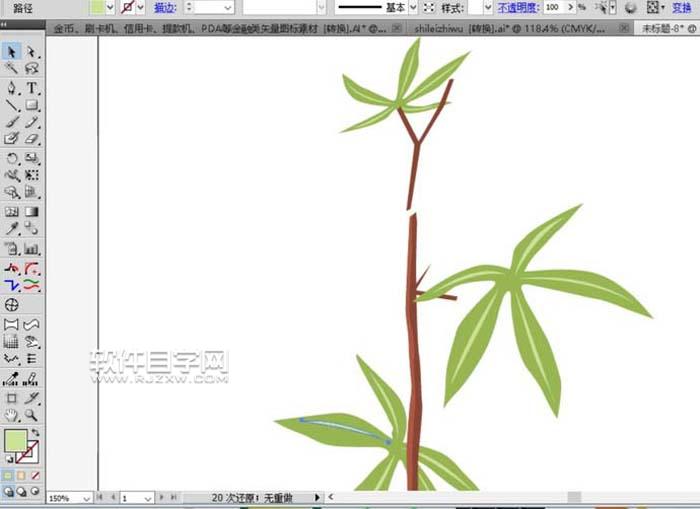
Task: Choose the Magic Wand tool
Action: (x=12, y=69)
